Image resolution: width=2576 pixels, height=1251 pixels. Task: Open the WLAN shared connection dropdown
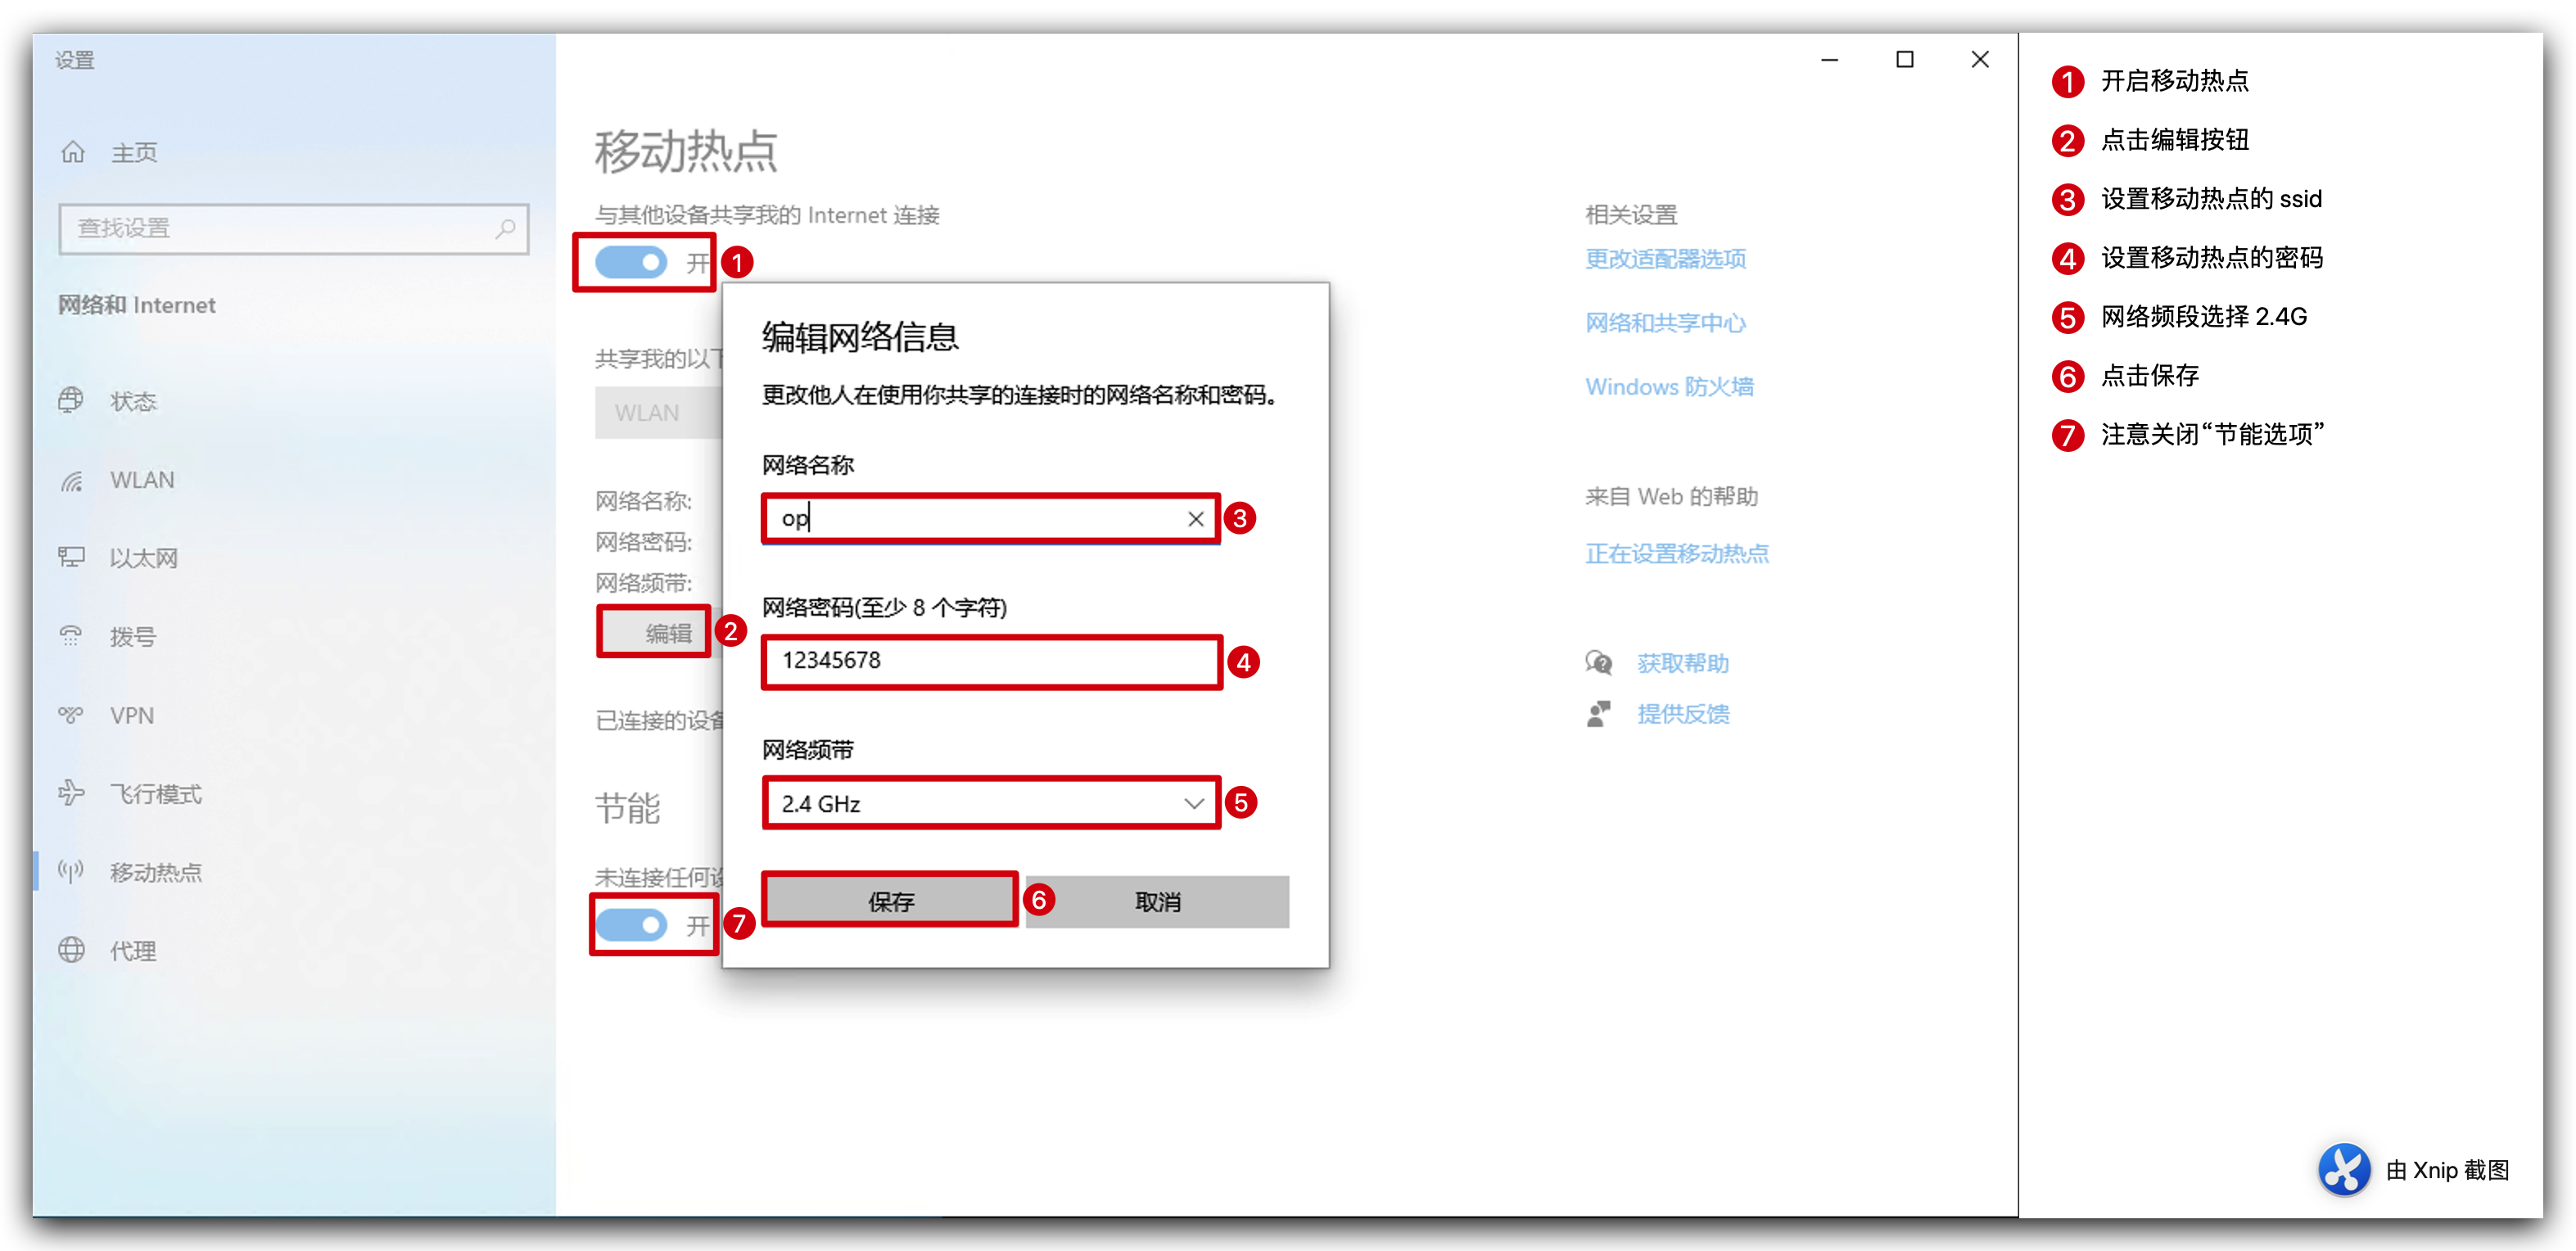click(x=659, y=413)
